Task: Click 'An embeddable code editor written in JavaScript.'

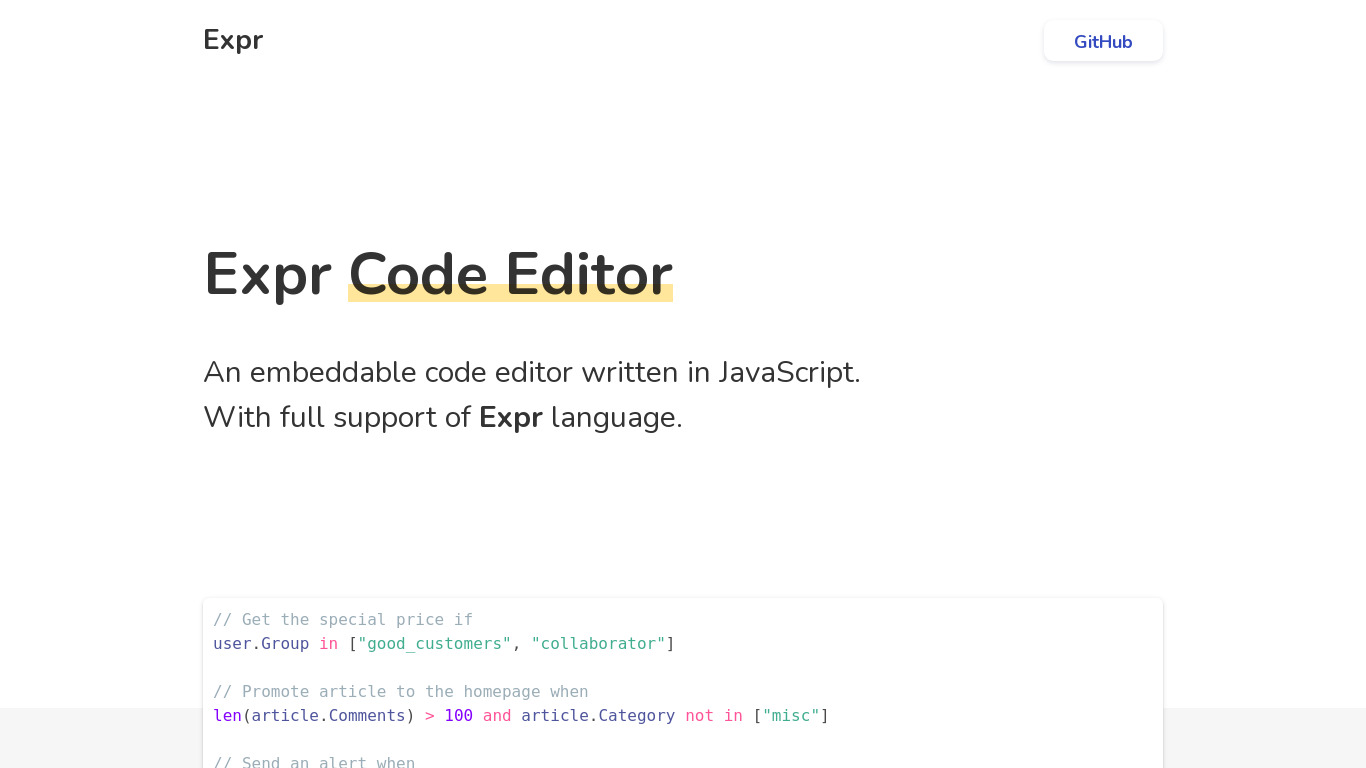Action: coord(532,372)
